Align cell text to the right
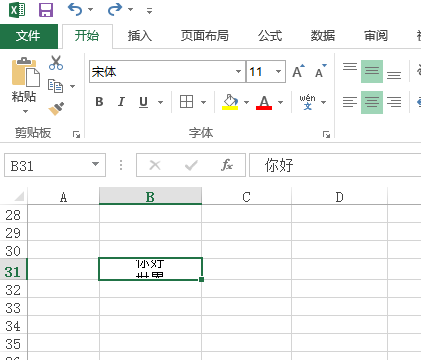The image size is (421, 360). point(394,102)
